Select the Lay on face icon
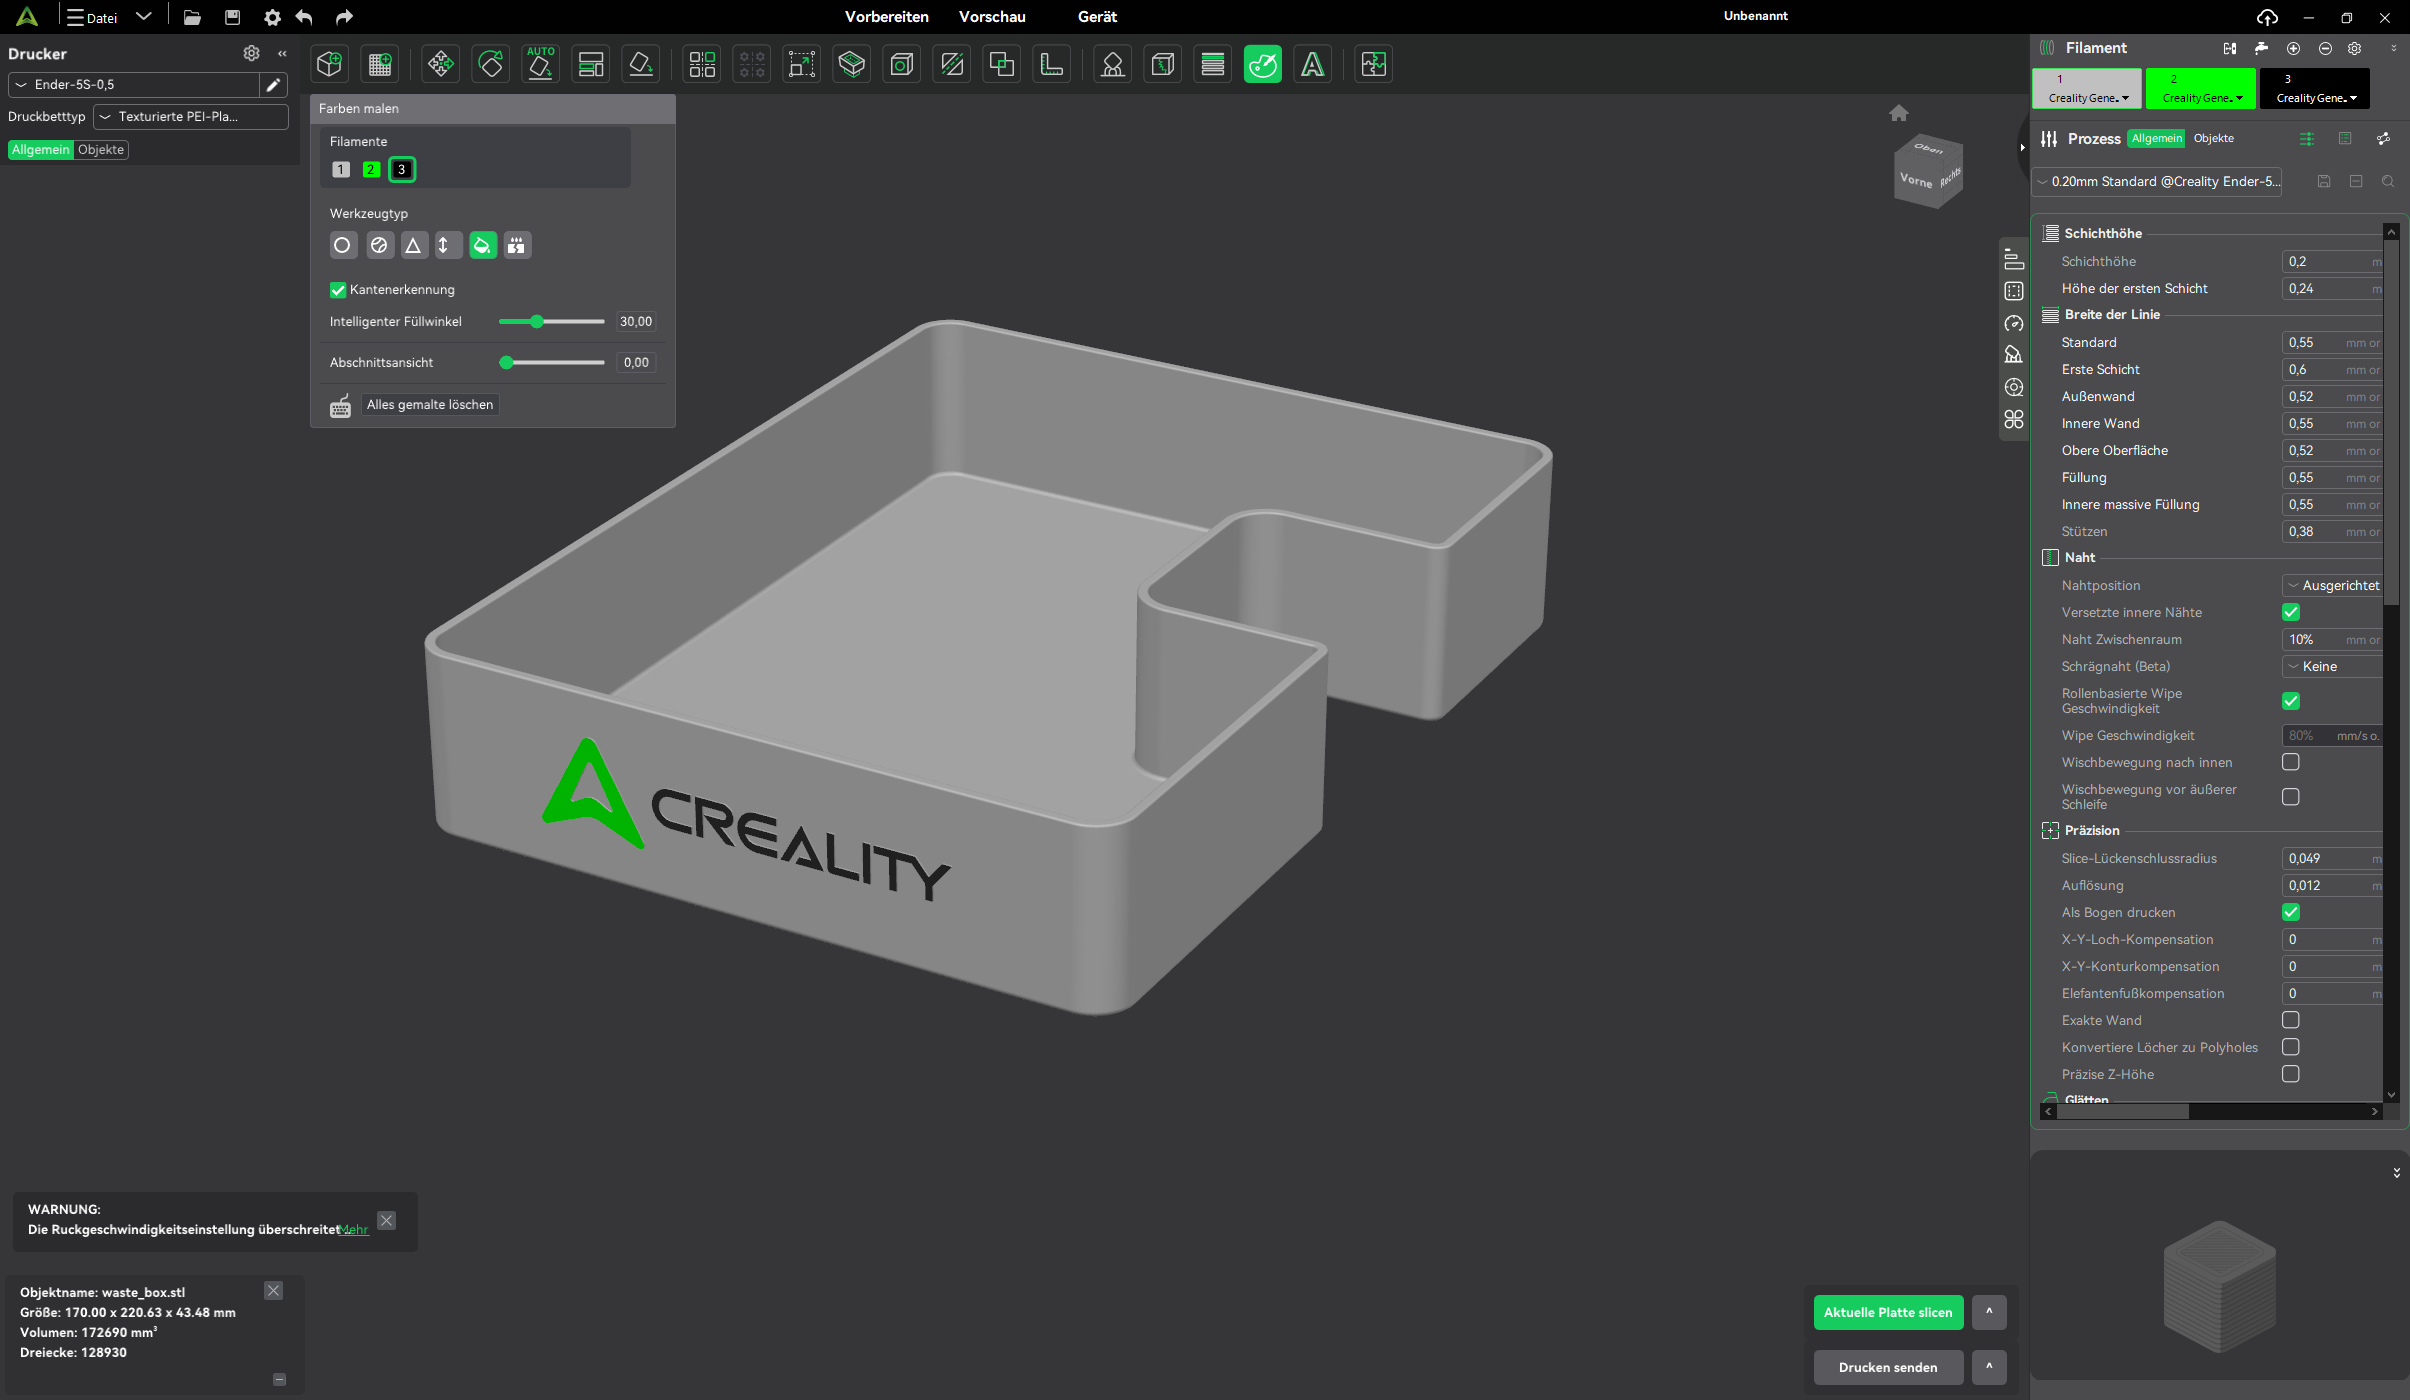The height and width of the screenshot is (1400, 2410). pyautogui.click(x=640, y=64)
